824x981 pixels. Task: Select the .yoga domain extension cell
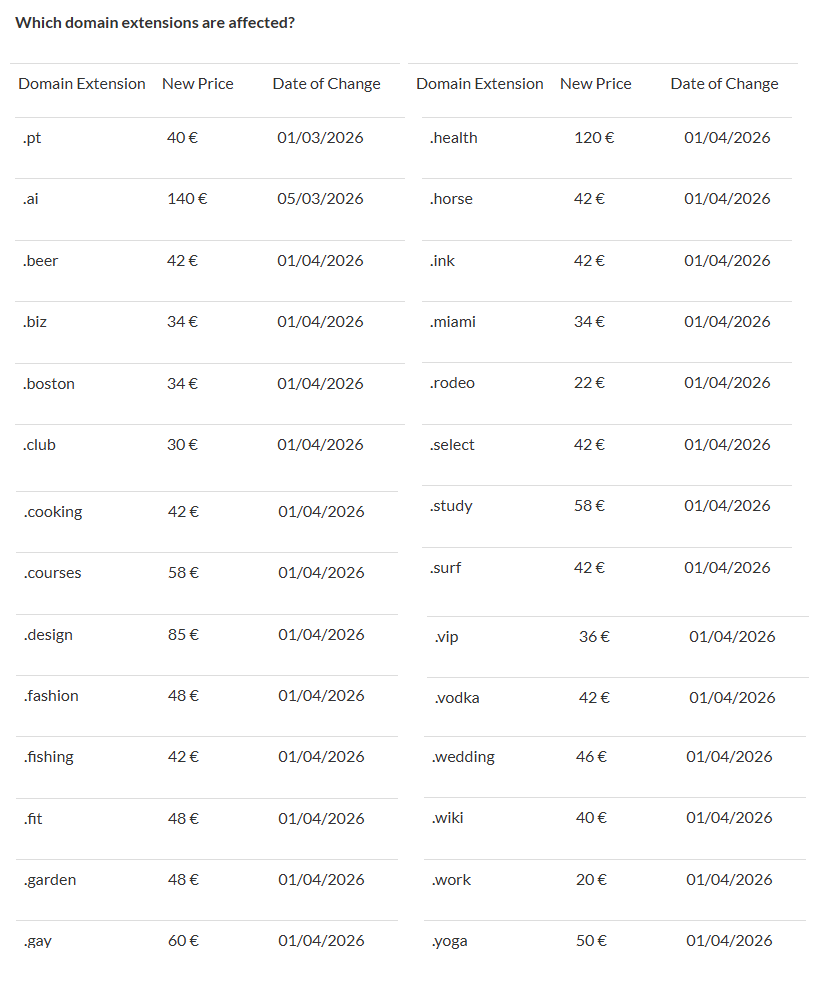click(450, 941)
